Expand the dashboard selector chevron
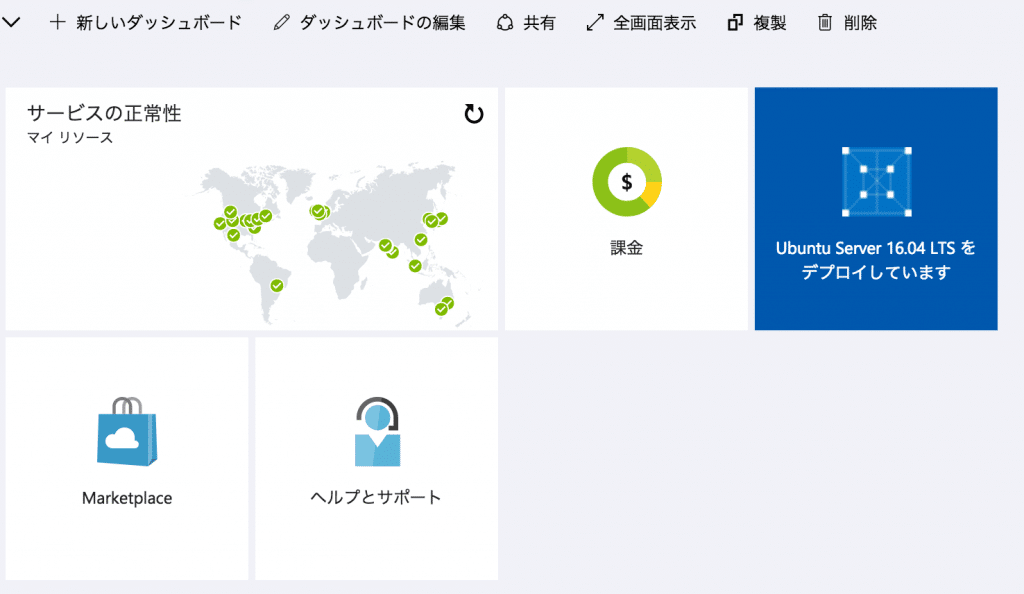 (11, 23)
